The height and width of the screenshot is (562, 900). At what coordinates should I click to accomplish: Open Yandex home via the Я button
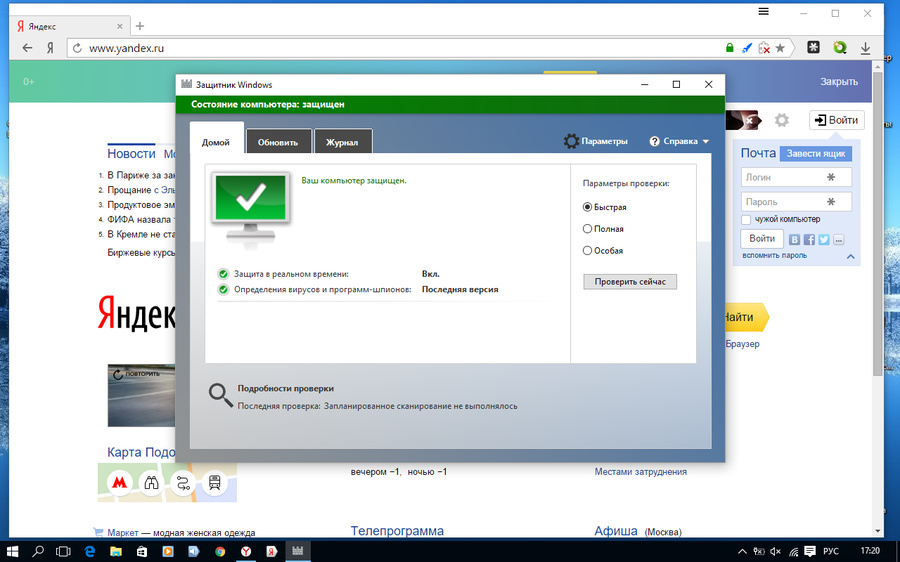click(x=50, y=48)
